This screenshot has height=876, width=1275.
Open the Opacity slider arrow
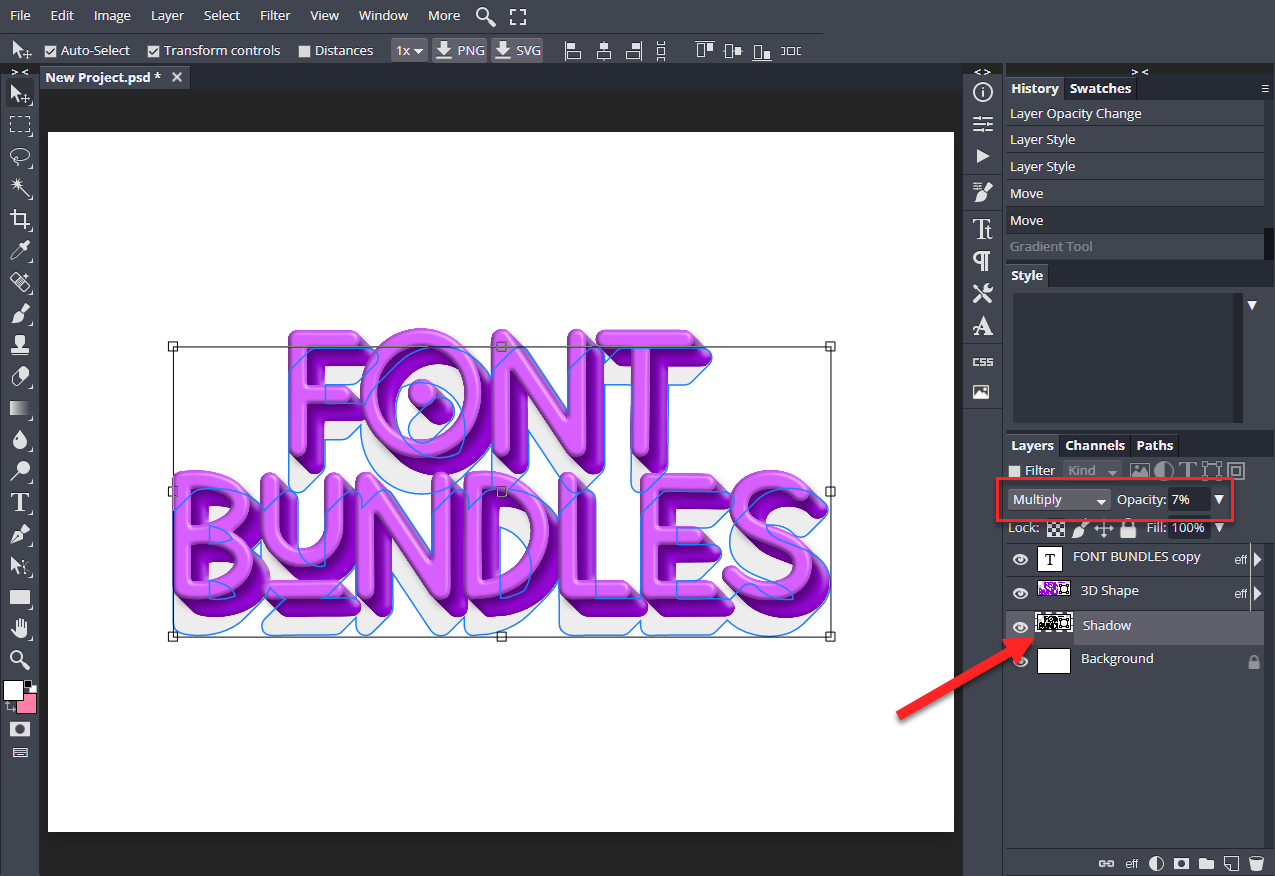point(1219,499)
